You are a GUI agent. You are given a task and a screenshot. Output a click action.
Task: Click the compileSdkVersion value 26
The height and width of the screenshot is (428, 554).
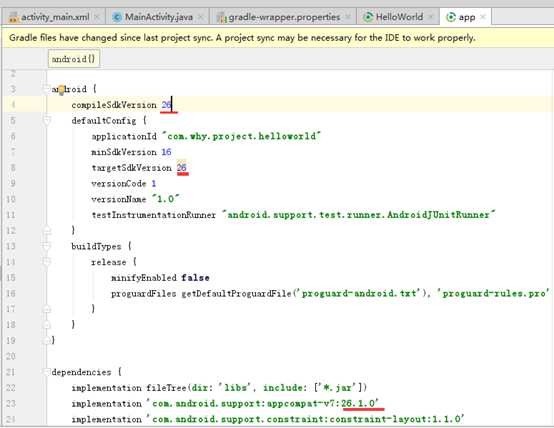pyautogui.click(x=166, y=105)
